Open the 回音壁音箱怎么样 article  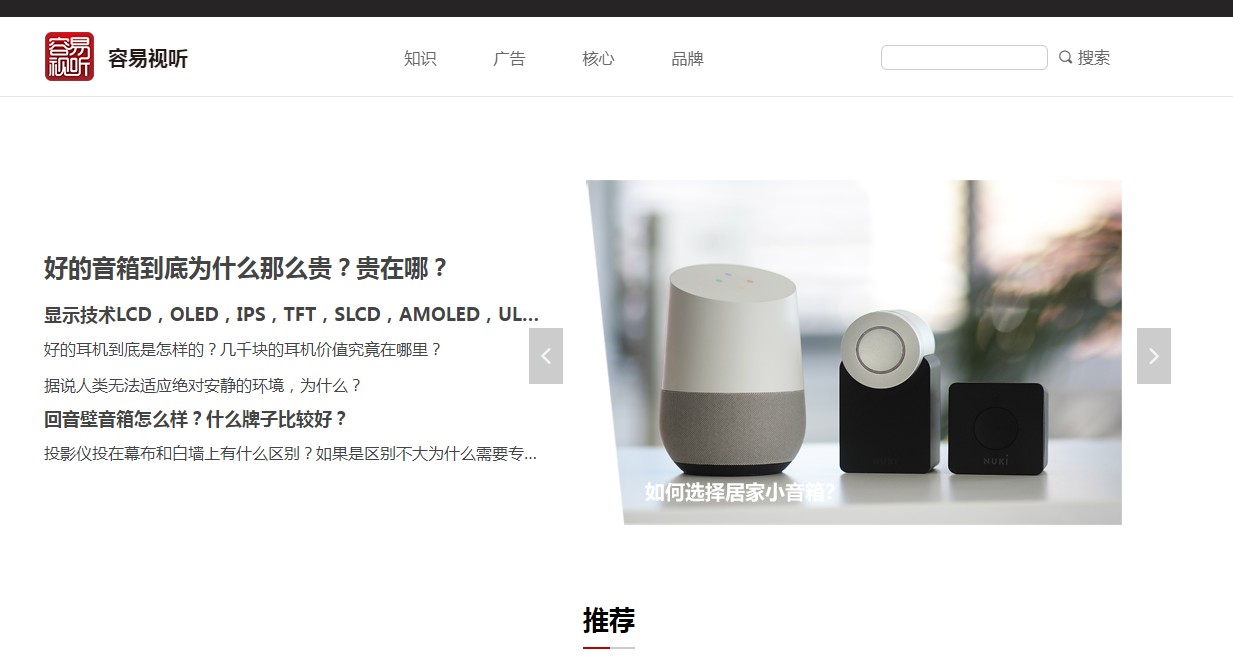pyautogui.click(x=196, y=419)
